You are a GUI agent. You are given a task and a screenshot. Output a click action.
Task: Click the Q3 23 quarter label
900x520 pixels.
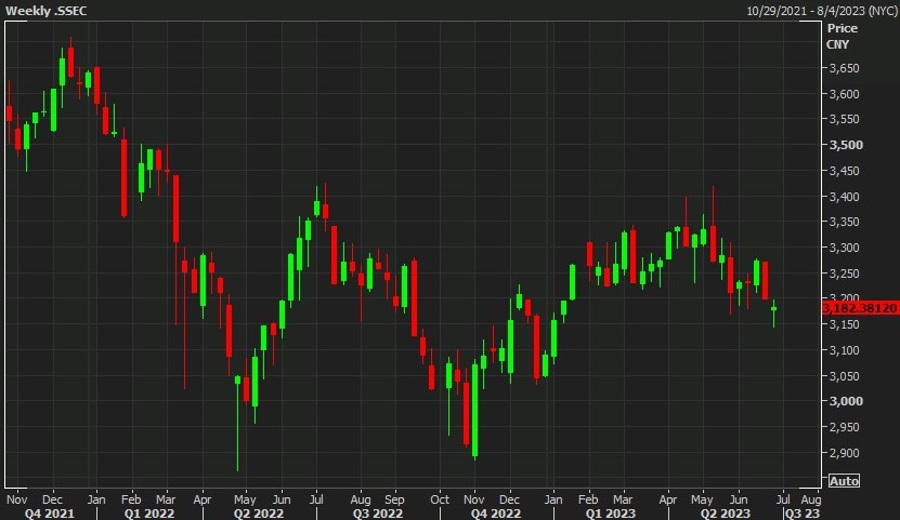pos(802,513)
